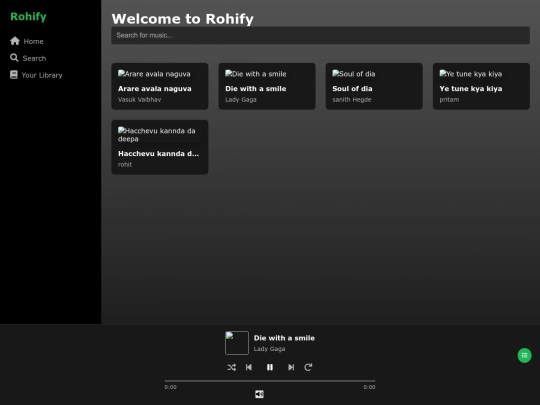Click now-playing artist Lady Gaga

(x=269, y=349)
